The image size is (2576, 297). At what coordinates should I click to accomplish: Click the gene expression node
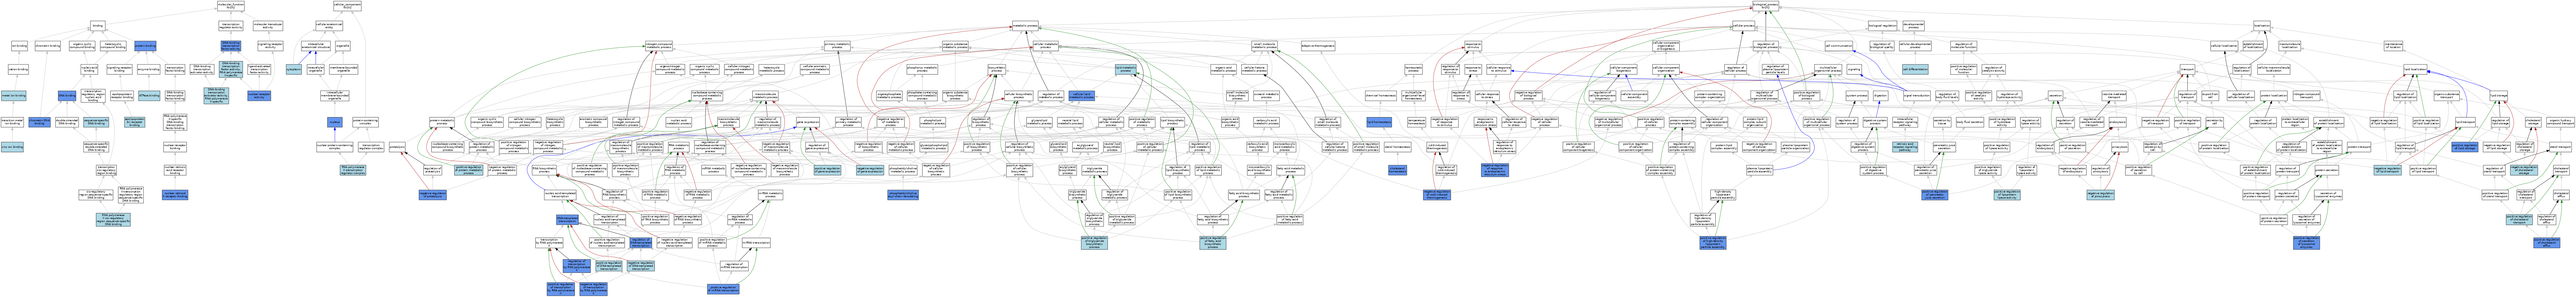click(808, 122)
